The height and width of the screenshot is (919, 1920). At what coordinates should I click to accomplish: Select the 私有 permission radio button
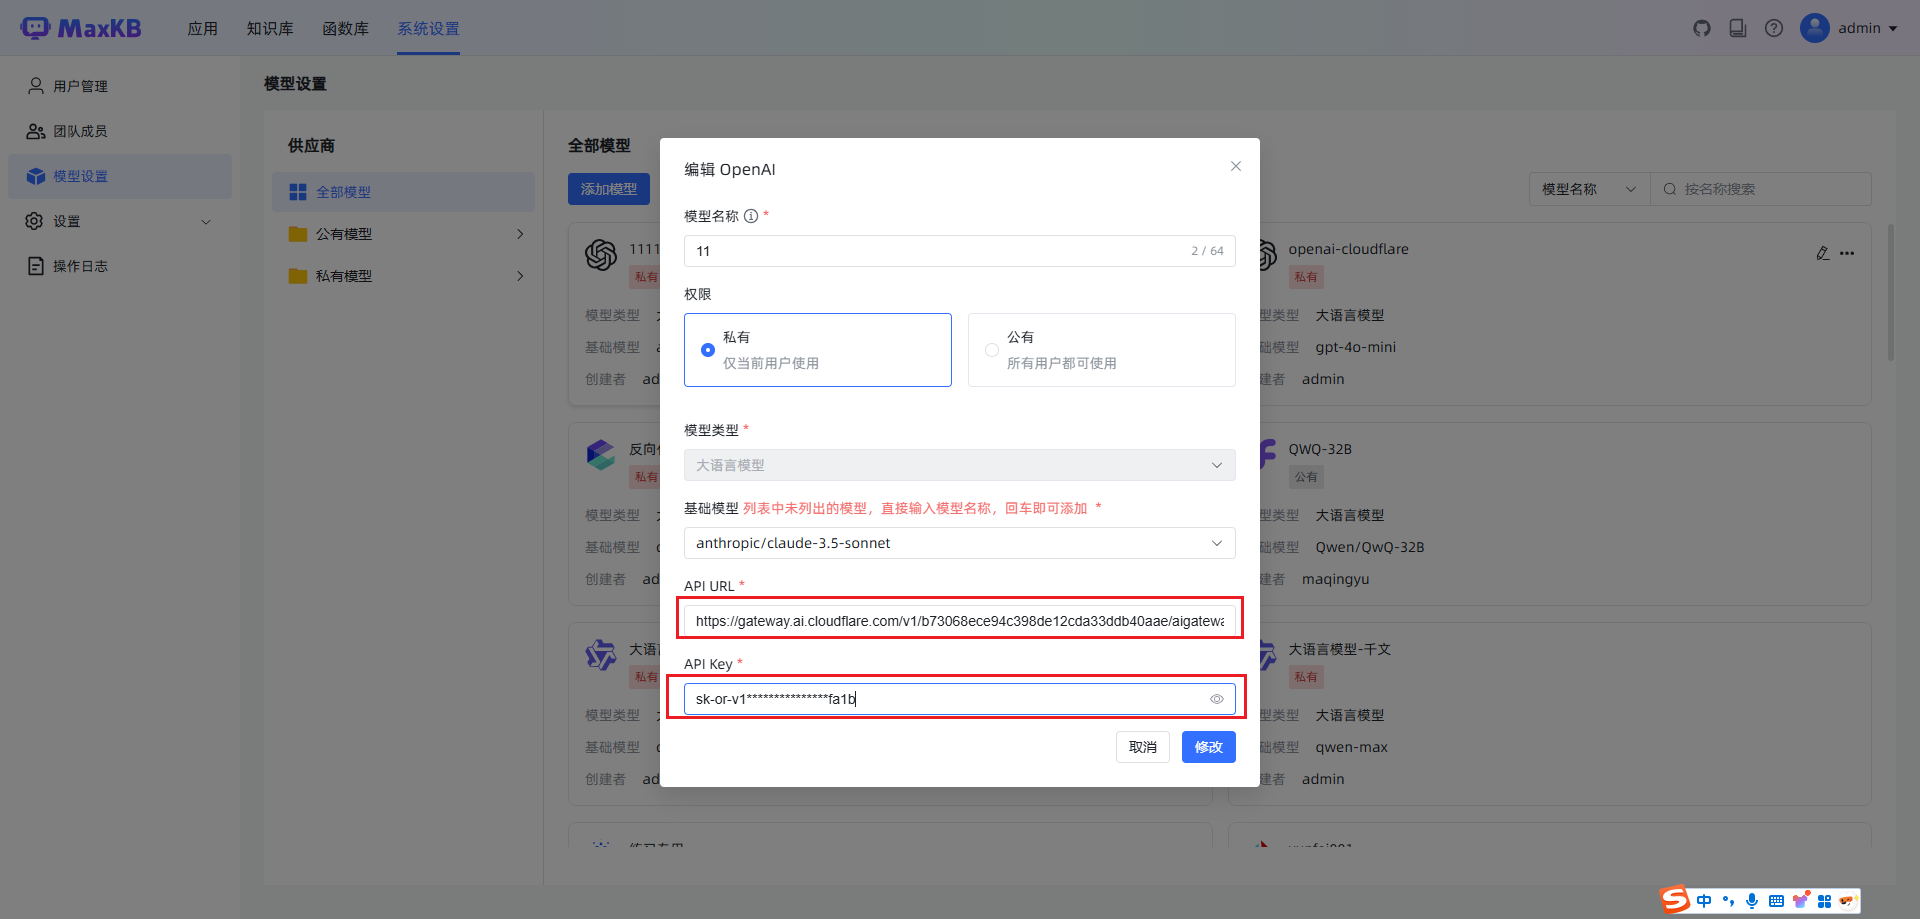coord(708,350)
